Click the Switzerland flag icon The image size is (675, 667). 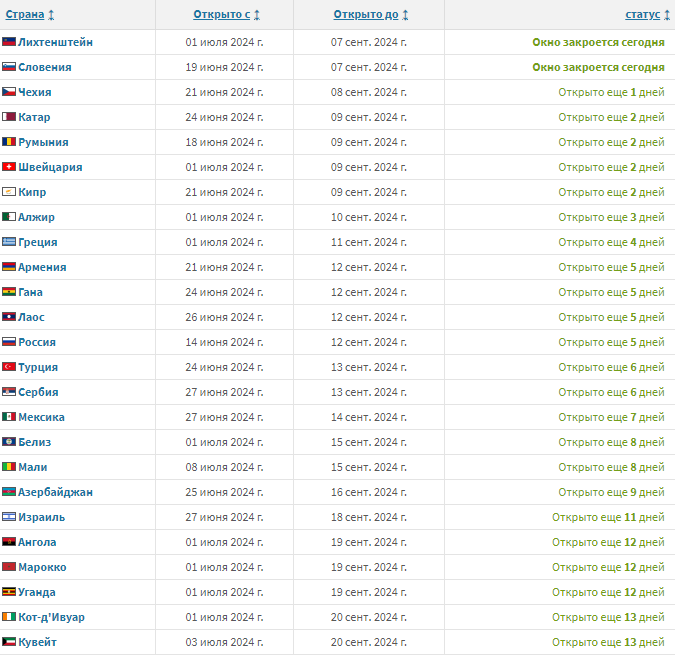click(9, 167)
